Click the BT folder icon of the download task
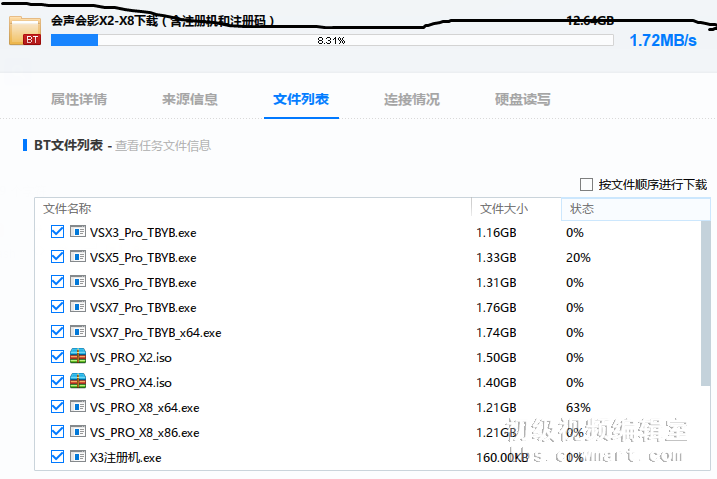Screen dimensions: 717x479 pos(25,31)
